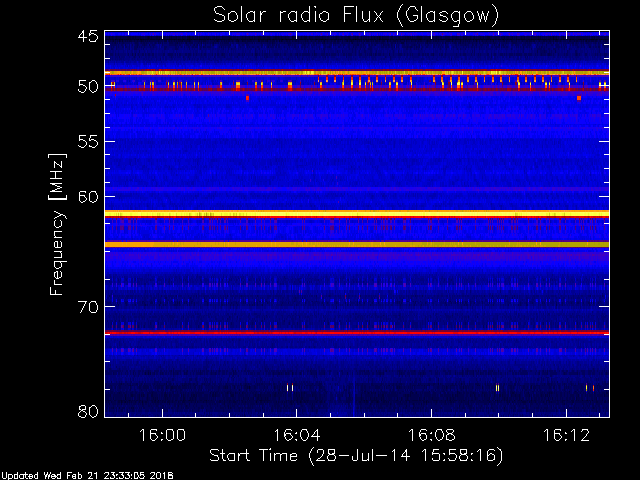Click the 55 MHz frequency tick label
The image size is (640, 480).
(x=87, y=142)
